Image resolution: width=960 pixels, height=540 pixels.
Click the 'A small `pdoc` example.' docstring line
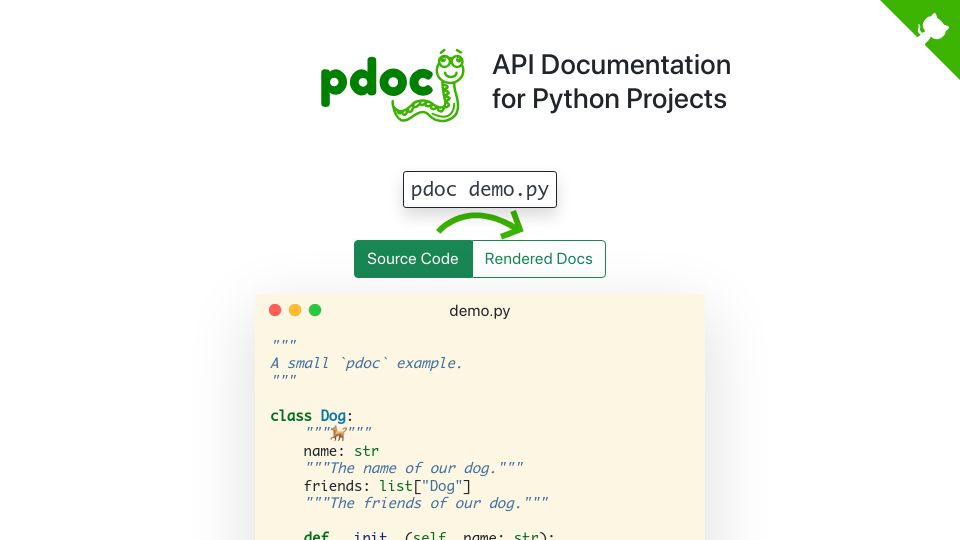point(366,363)
